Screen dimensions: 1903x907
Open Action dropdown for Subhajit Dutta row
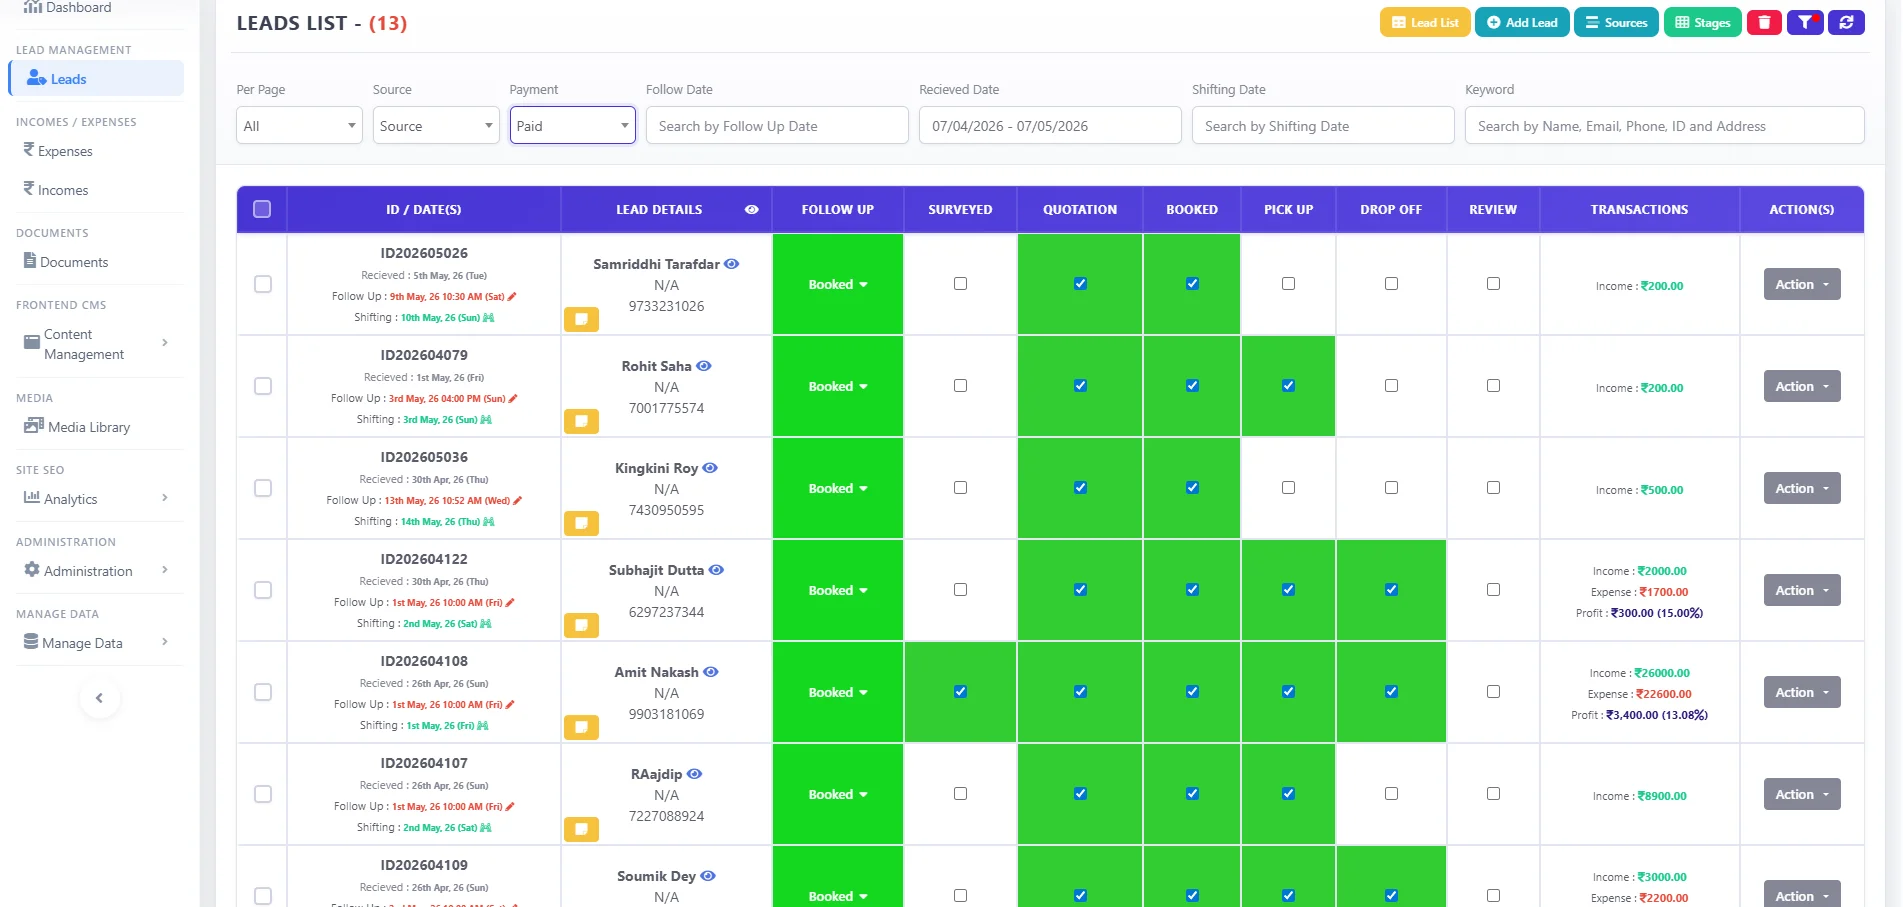tap(1801, 590)
